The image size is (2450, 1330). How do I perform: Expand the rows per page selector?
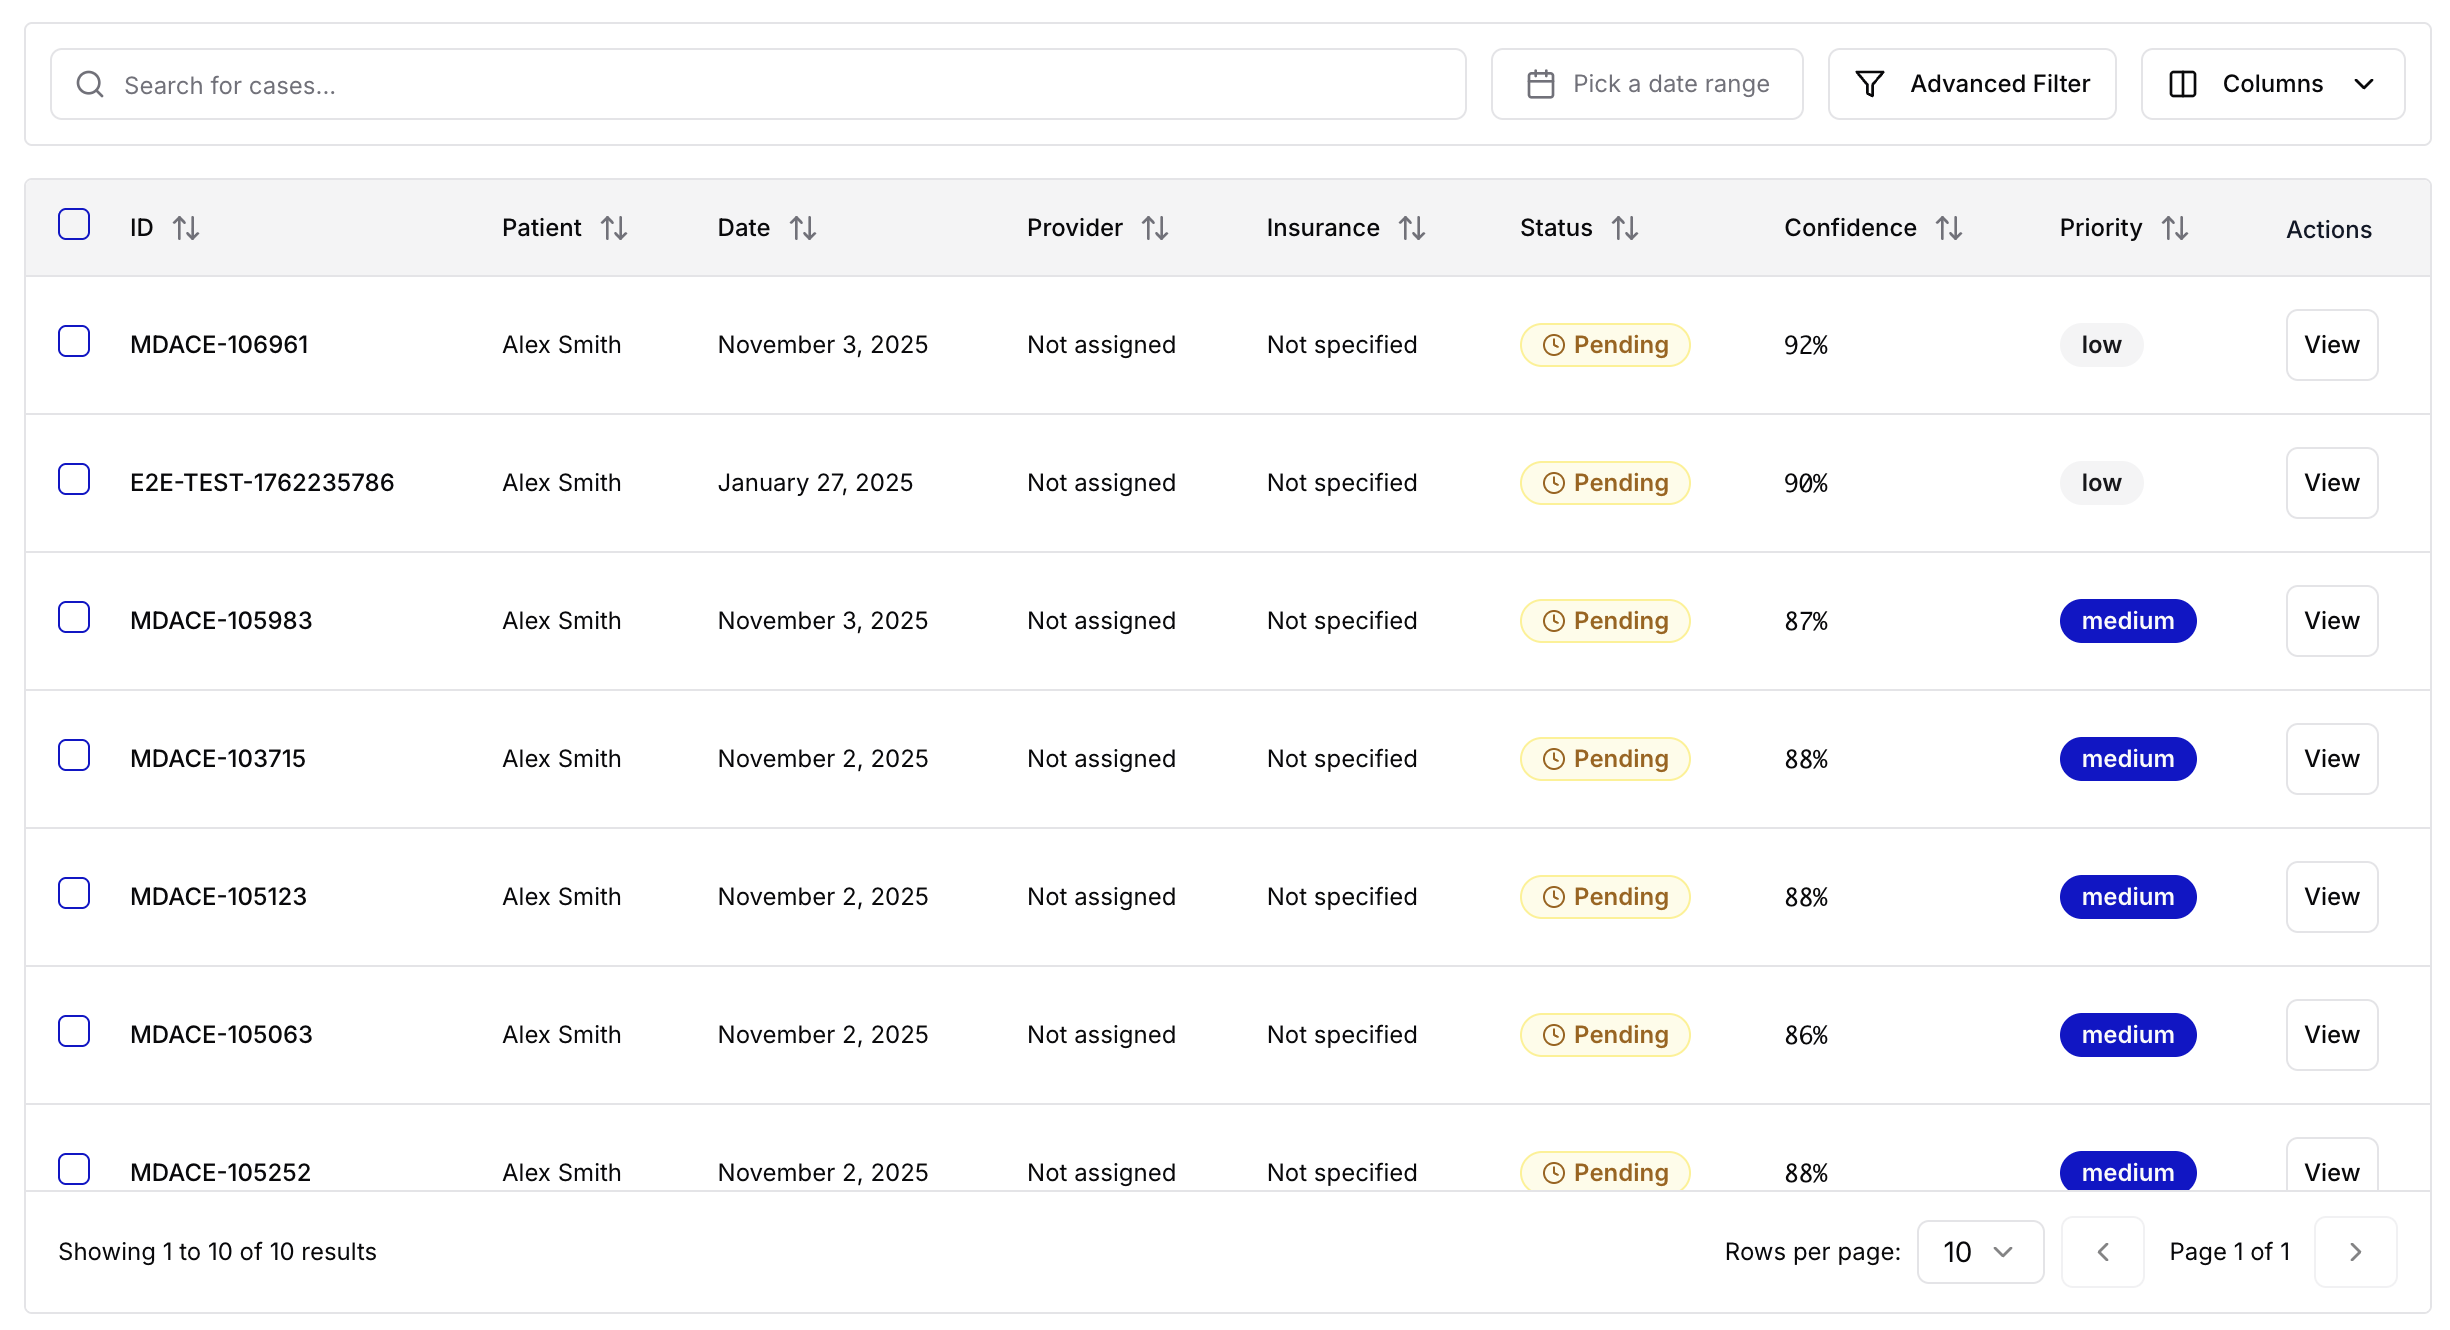click(x=1979, y=1252)
